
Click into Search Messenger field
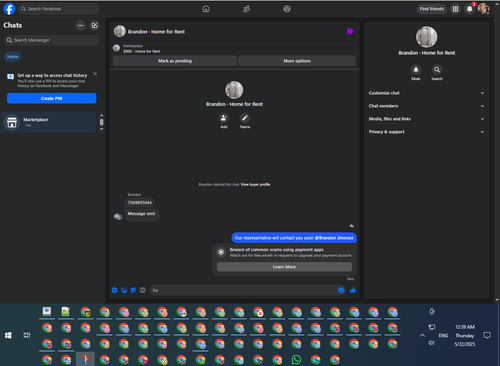tap(52, 40)
